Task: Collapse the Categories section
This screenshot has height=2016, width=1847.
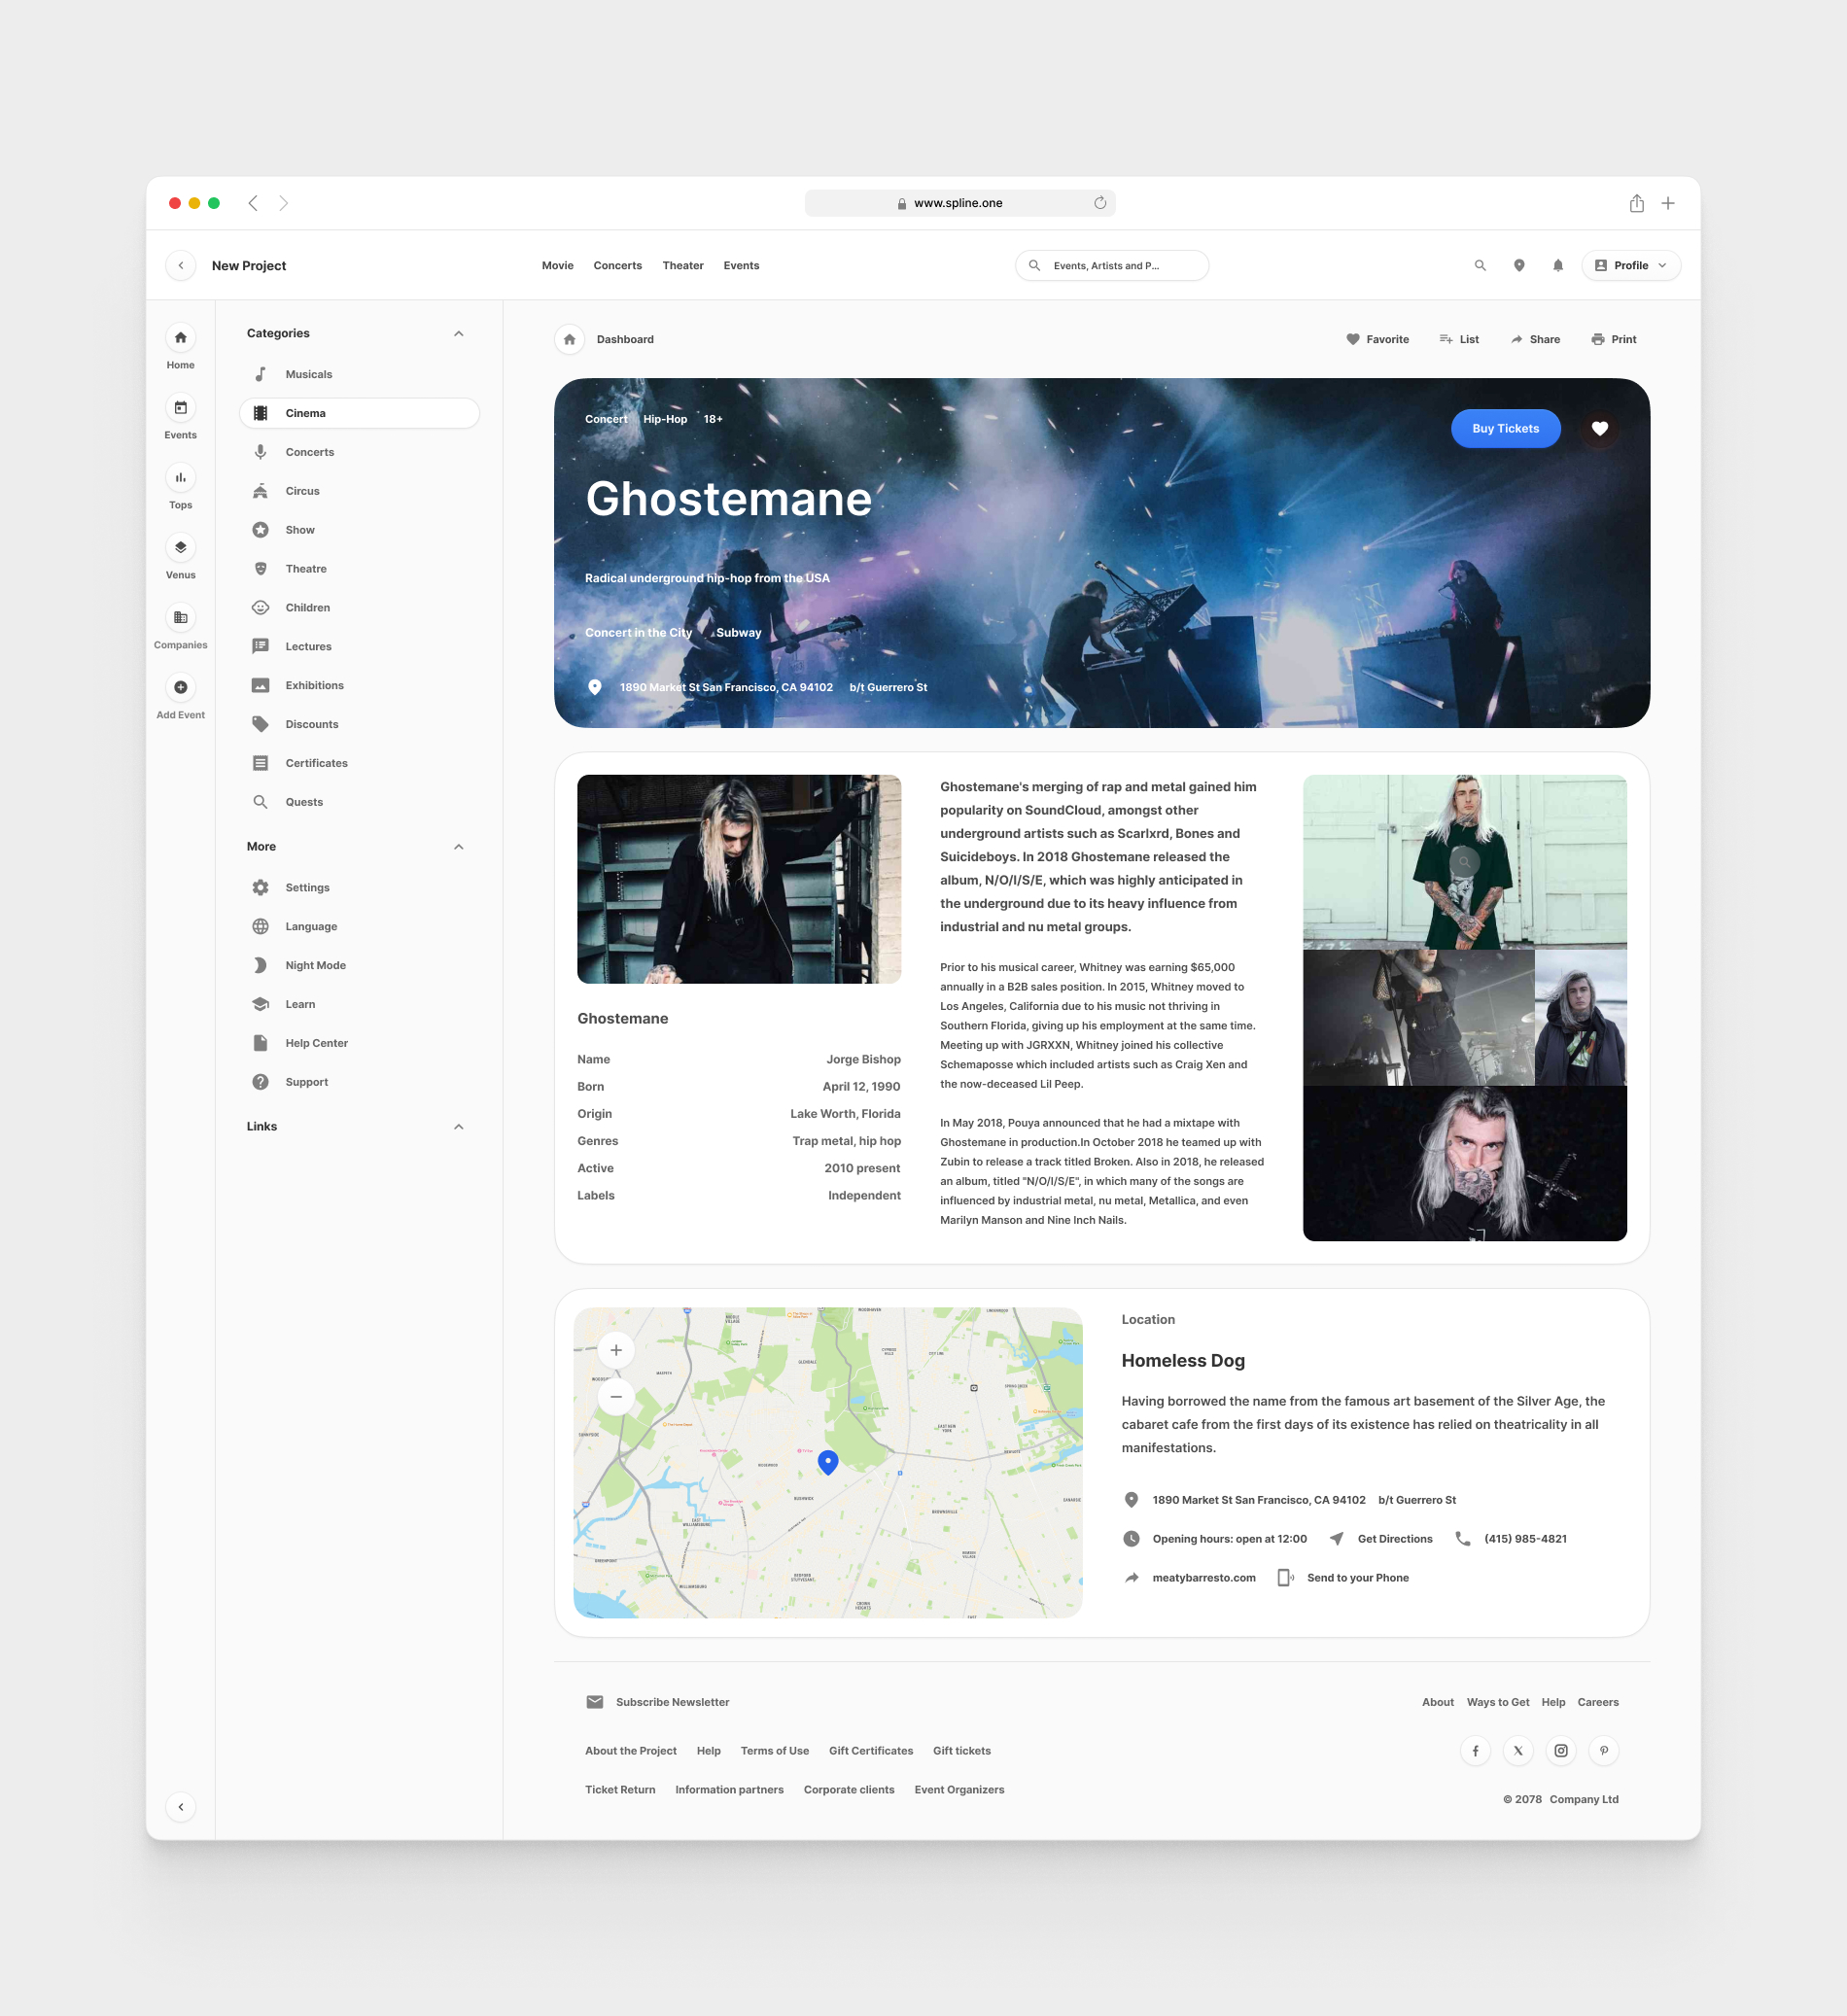Action: [459, 333]
